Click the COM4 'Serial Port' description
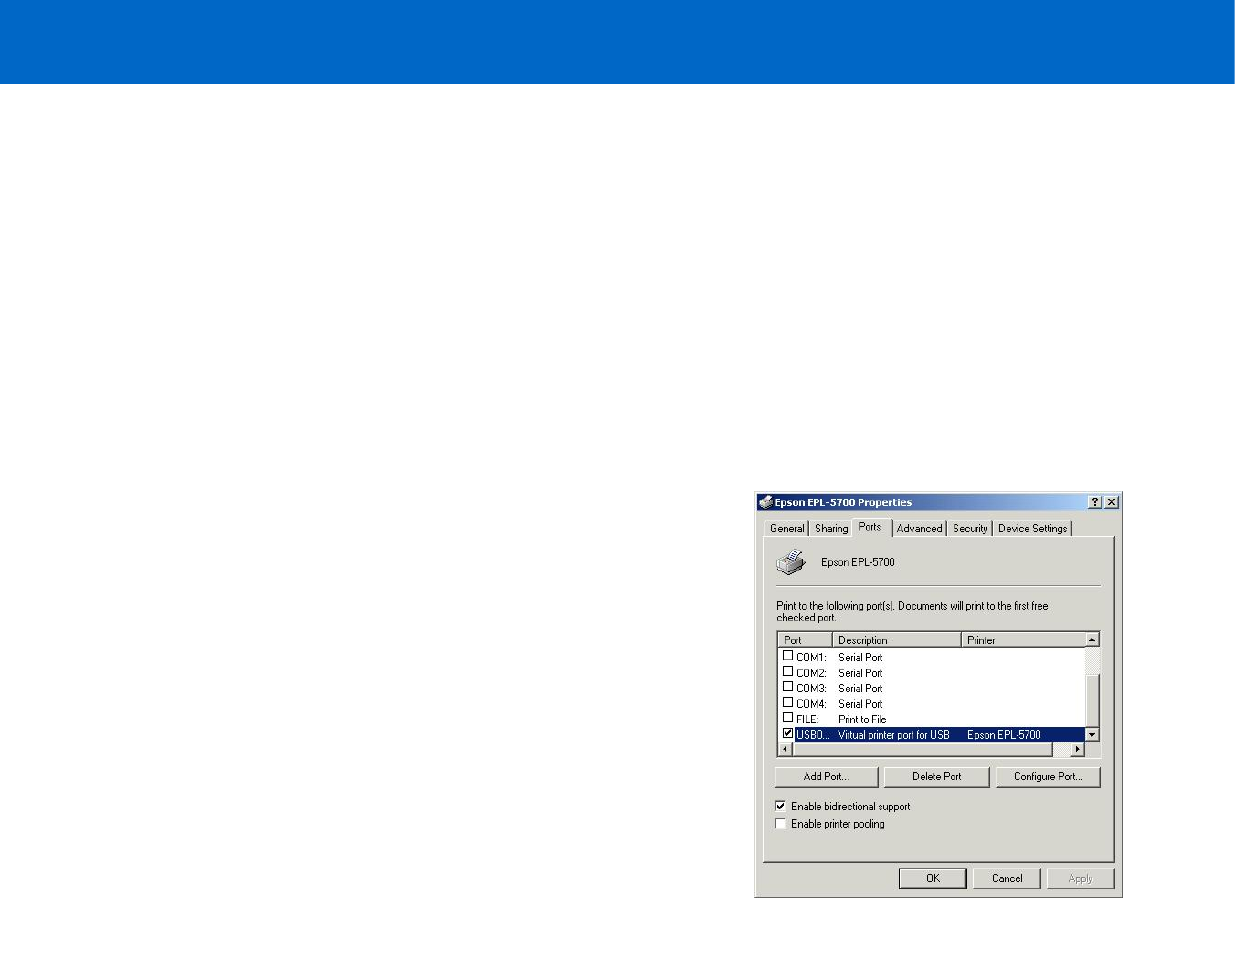Screen dimensions: 1235x954 860,704
